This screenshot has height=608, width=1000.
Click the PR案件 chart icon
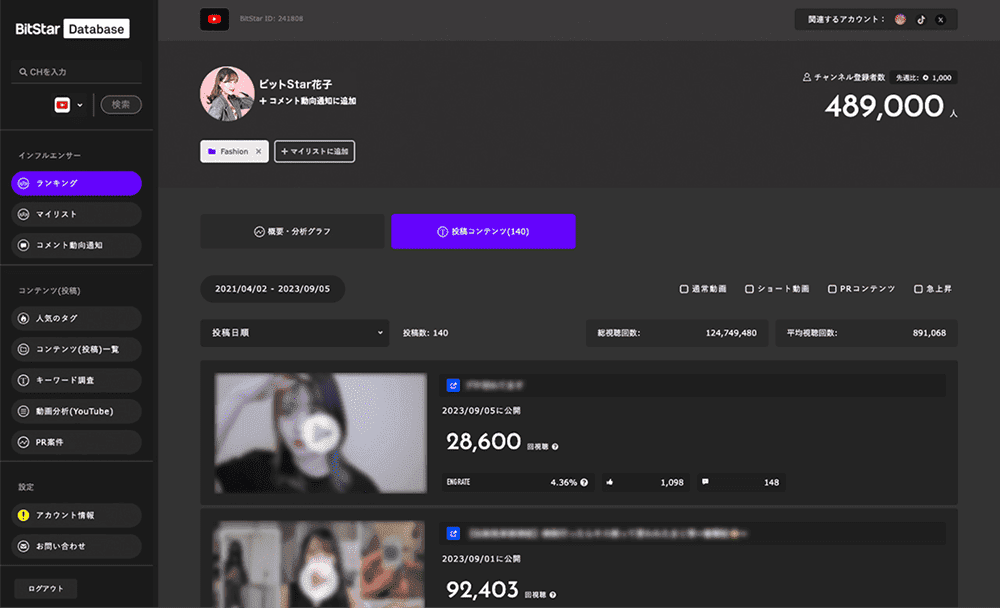click(24, 442)
